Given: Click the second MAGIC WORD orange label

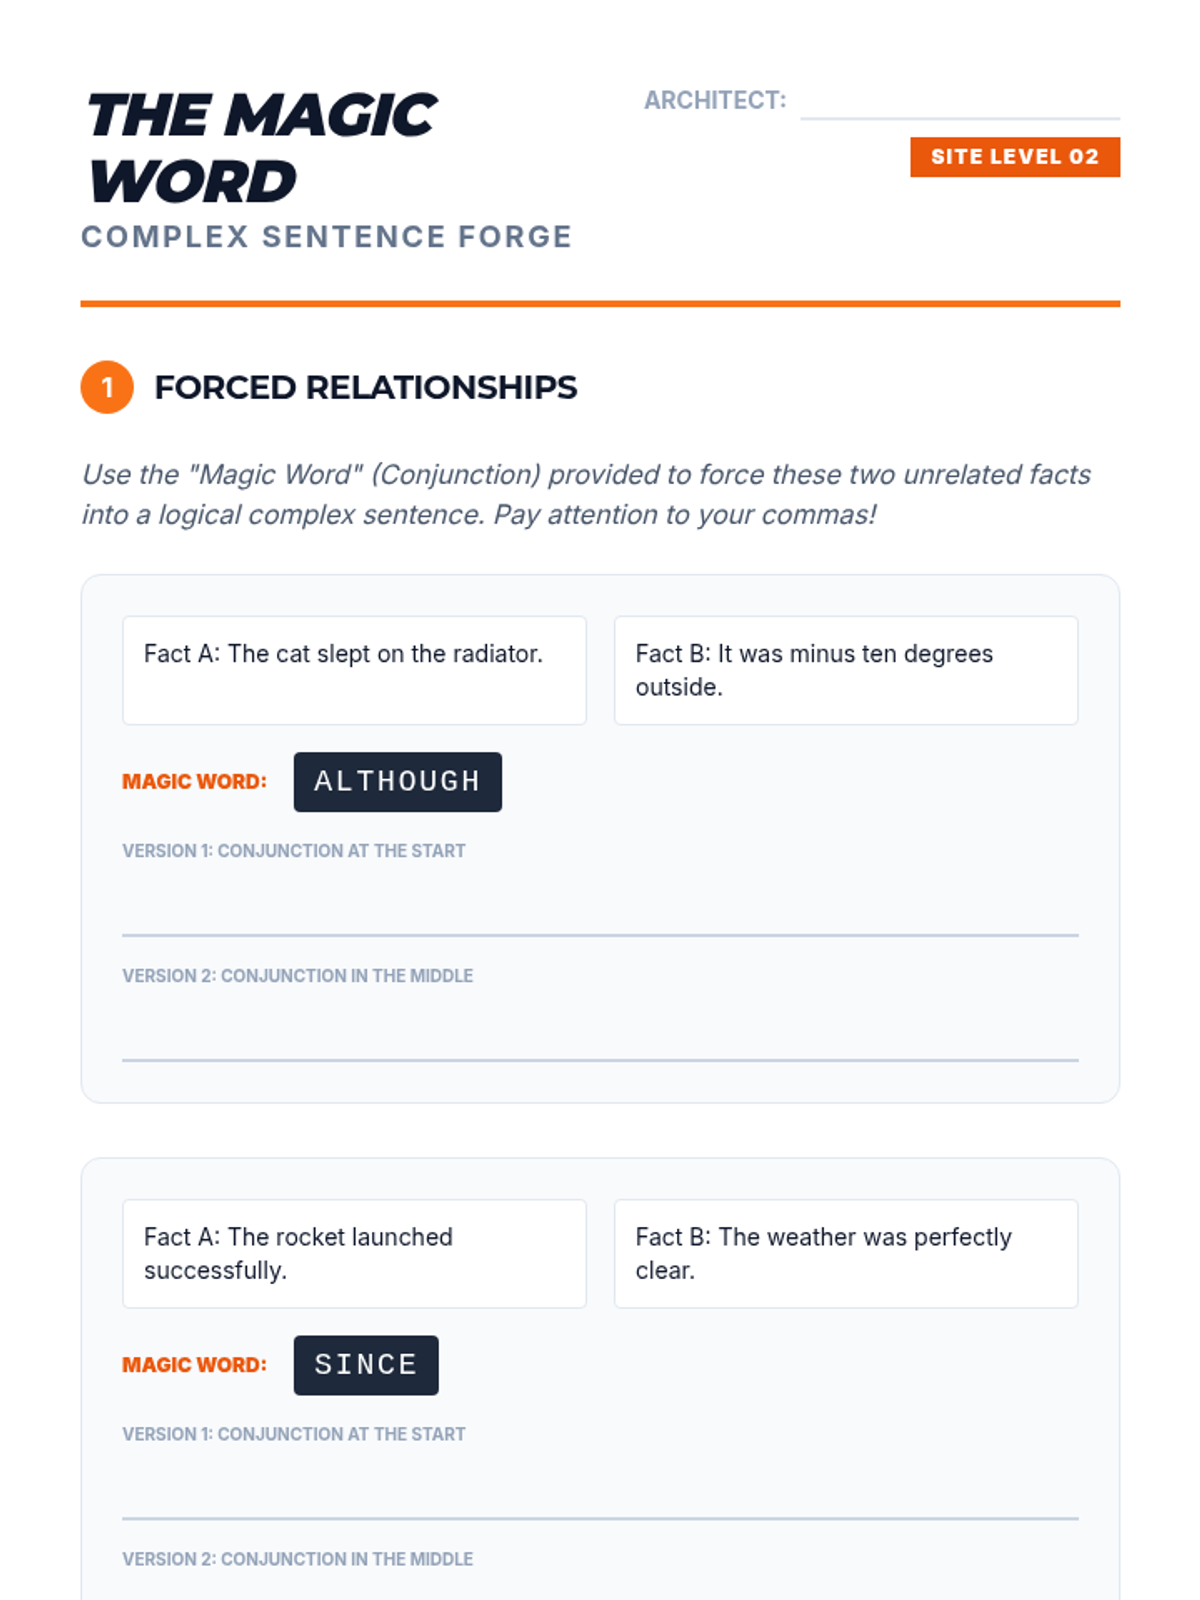Looking at the screenshot, I should pos(194,1365).
